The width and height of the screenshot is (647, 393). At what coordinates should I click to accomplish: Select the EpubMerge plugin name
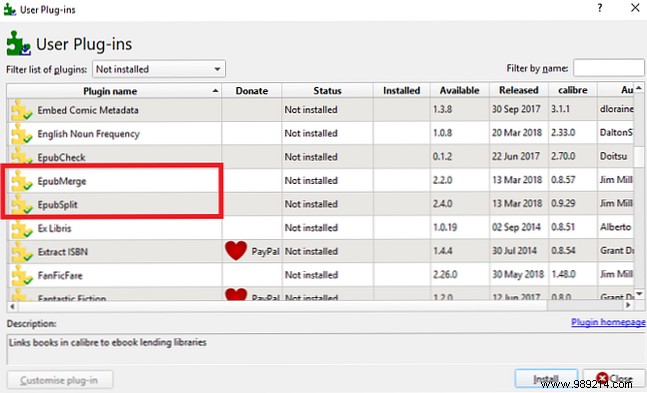62,181
